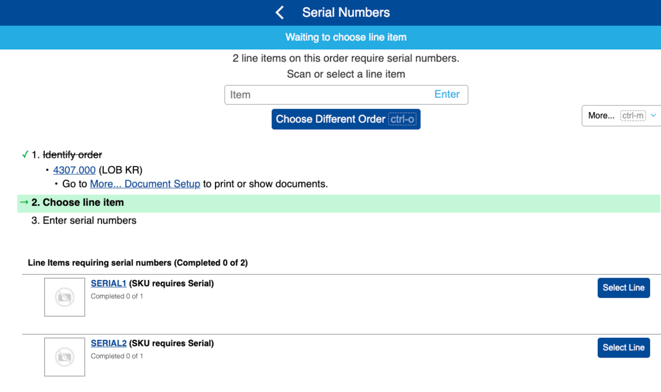
Task: Click the Waiting to choose line item banner
Action: pos(330,38)
